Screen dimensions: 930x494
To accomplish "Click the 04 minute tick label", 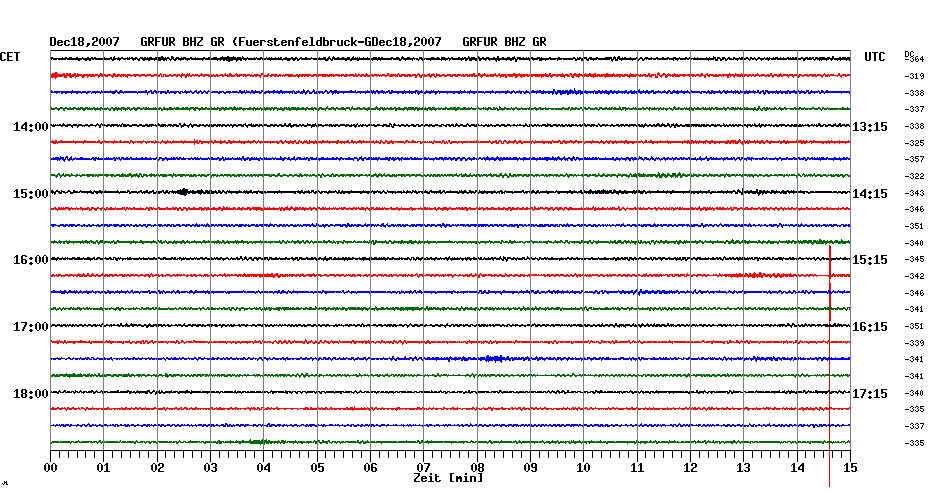I will tap(264, 468).
